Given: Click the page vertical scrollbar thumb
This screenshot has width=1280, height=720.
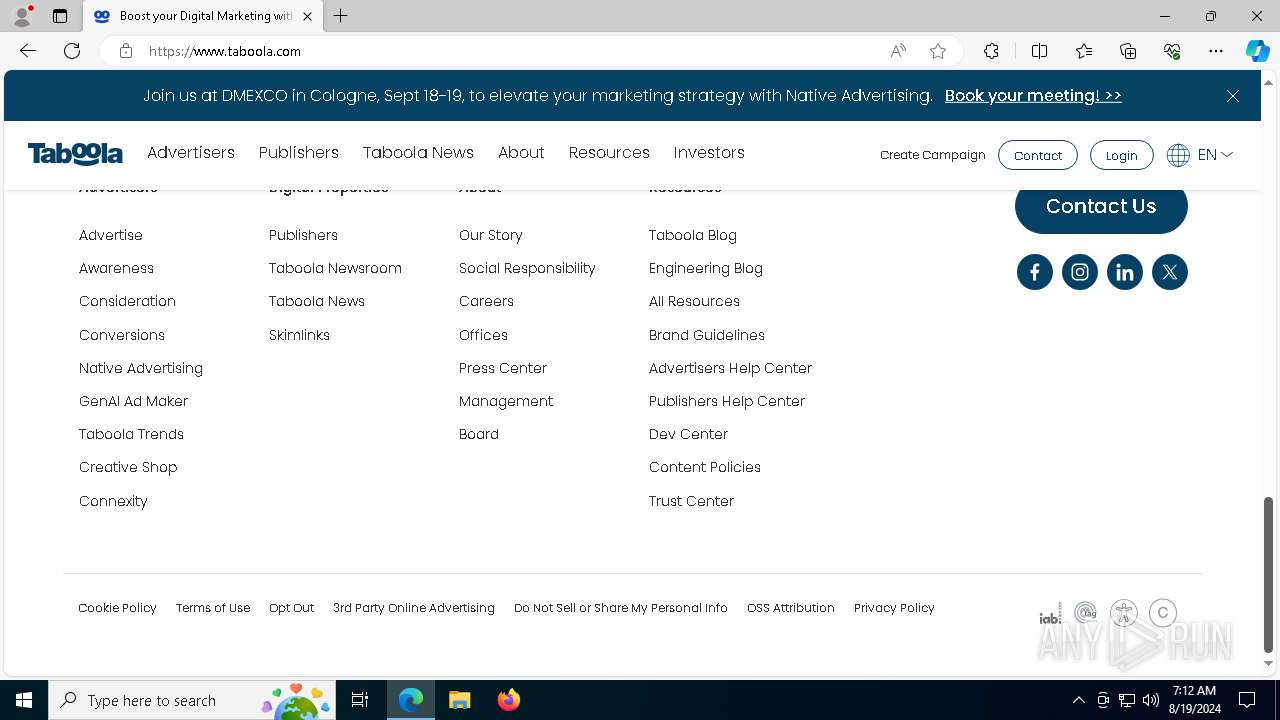Looking at the screenshot, I should point(1269,574).
